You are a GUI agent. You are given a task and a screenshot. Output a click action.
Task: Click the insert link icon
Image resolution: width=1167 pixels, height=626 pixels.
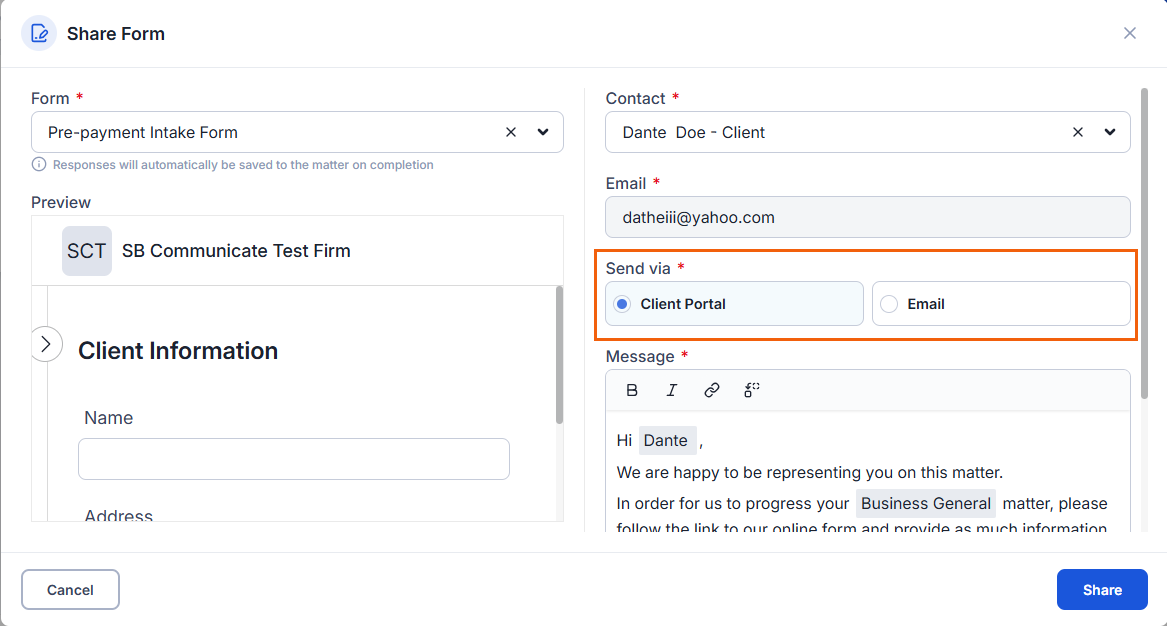712,391
